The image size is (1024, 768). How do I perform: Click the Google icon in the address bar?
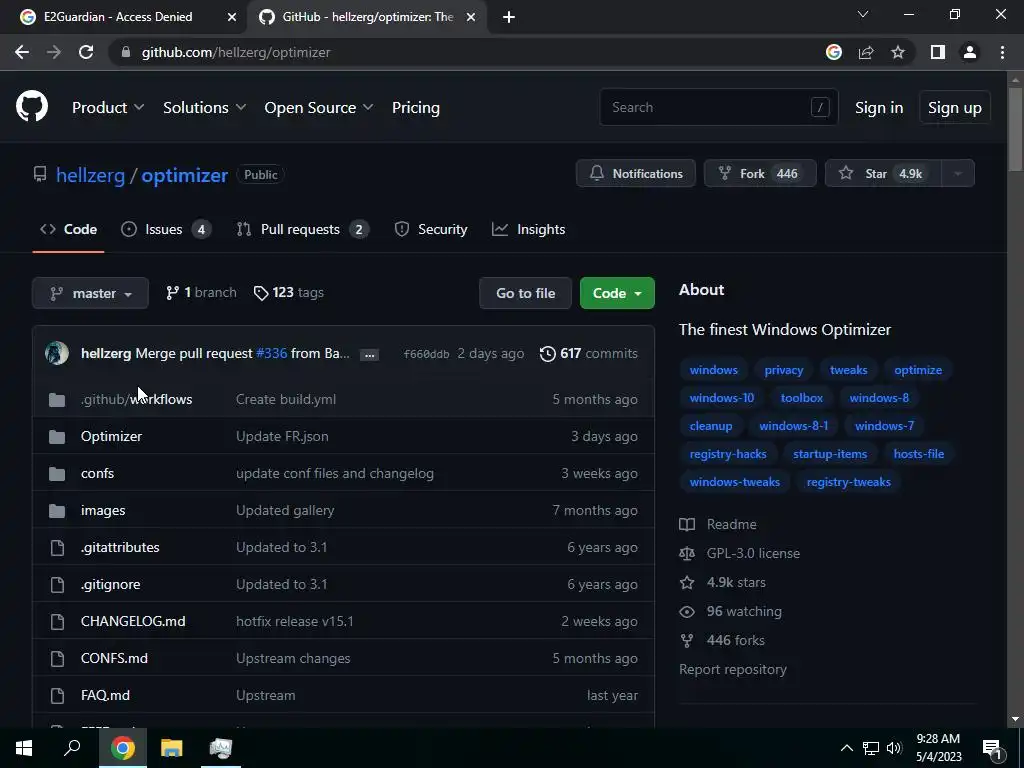(x=834, y=52)
